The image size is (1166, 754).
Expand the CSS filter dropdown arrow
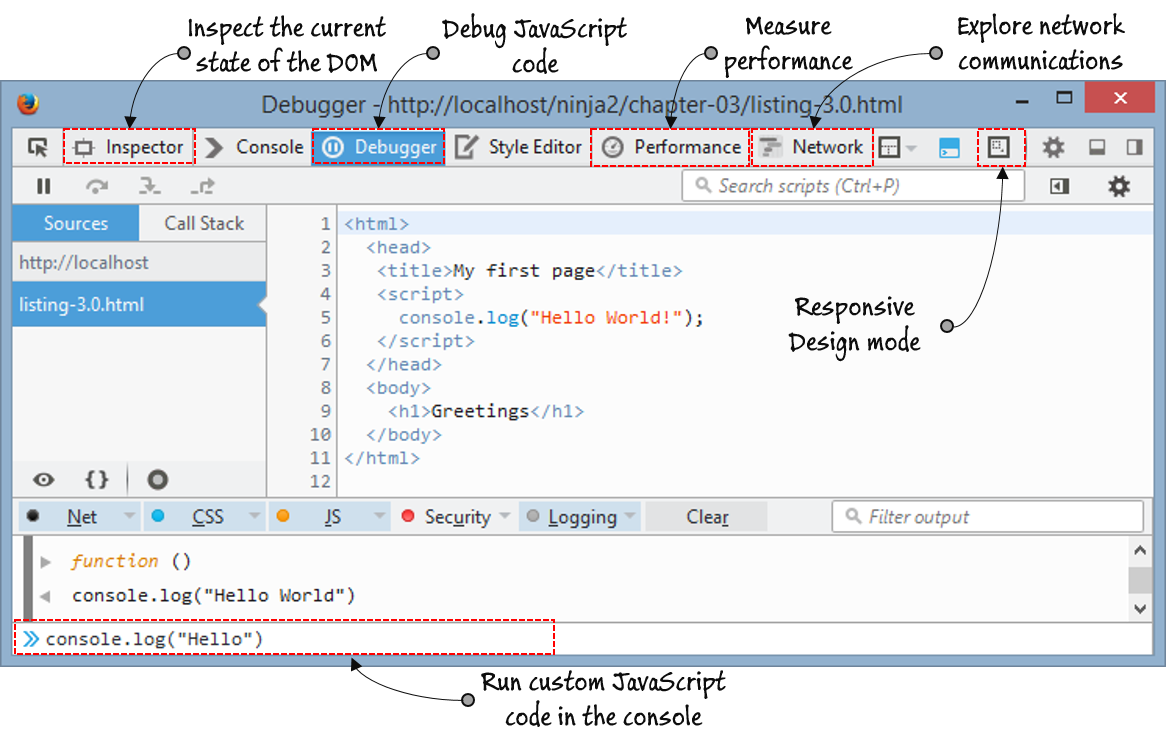(254, 515)
